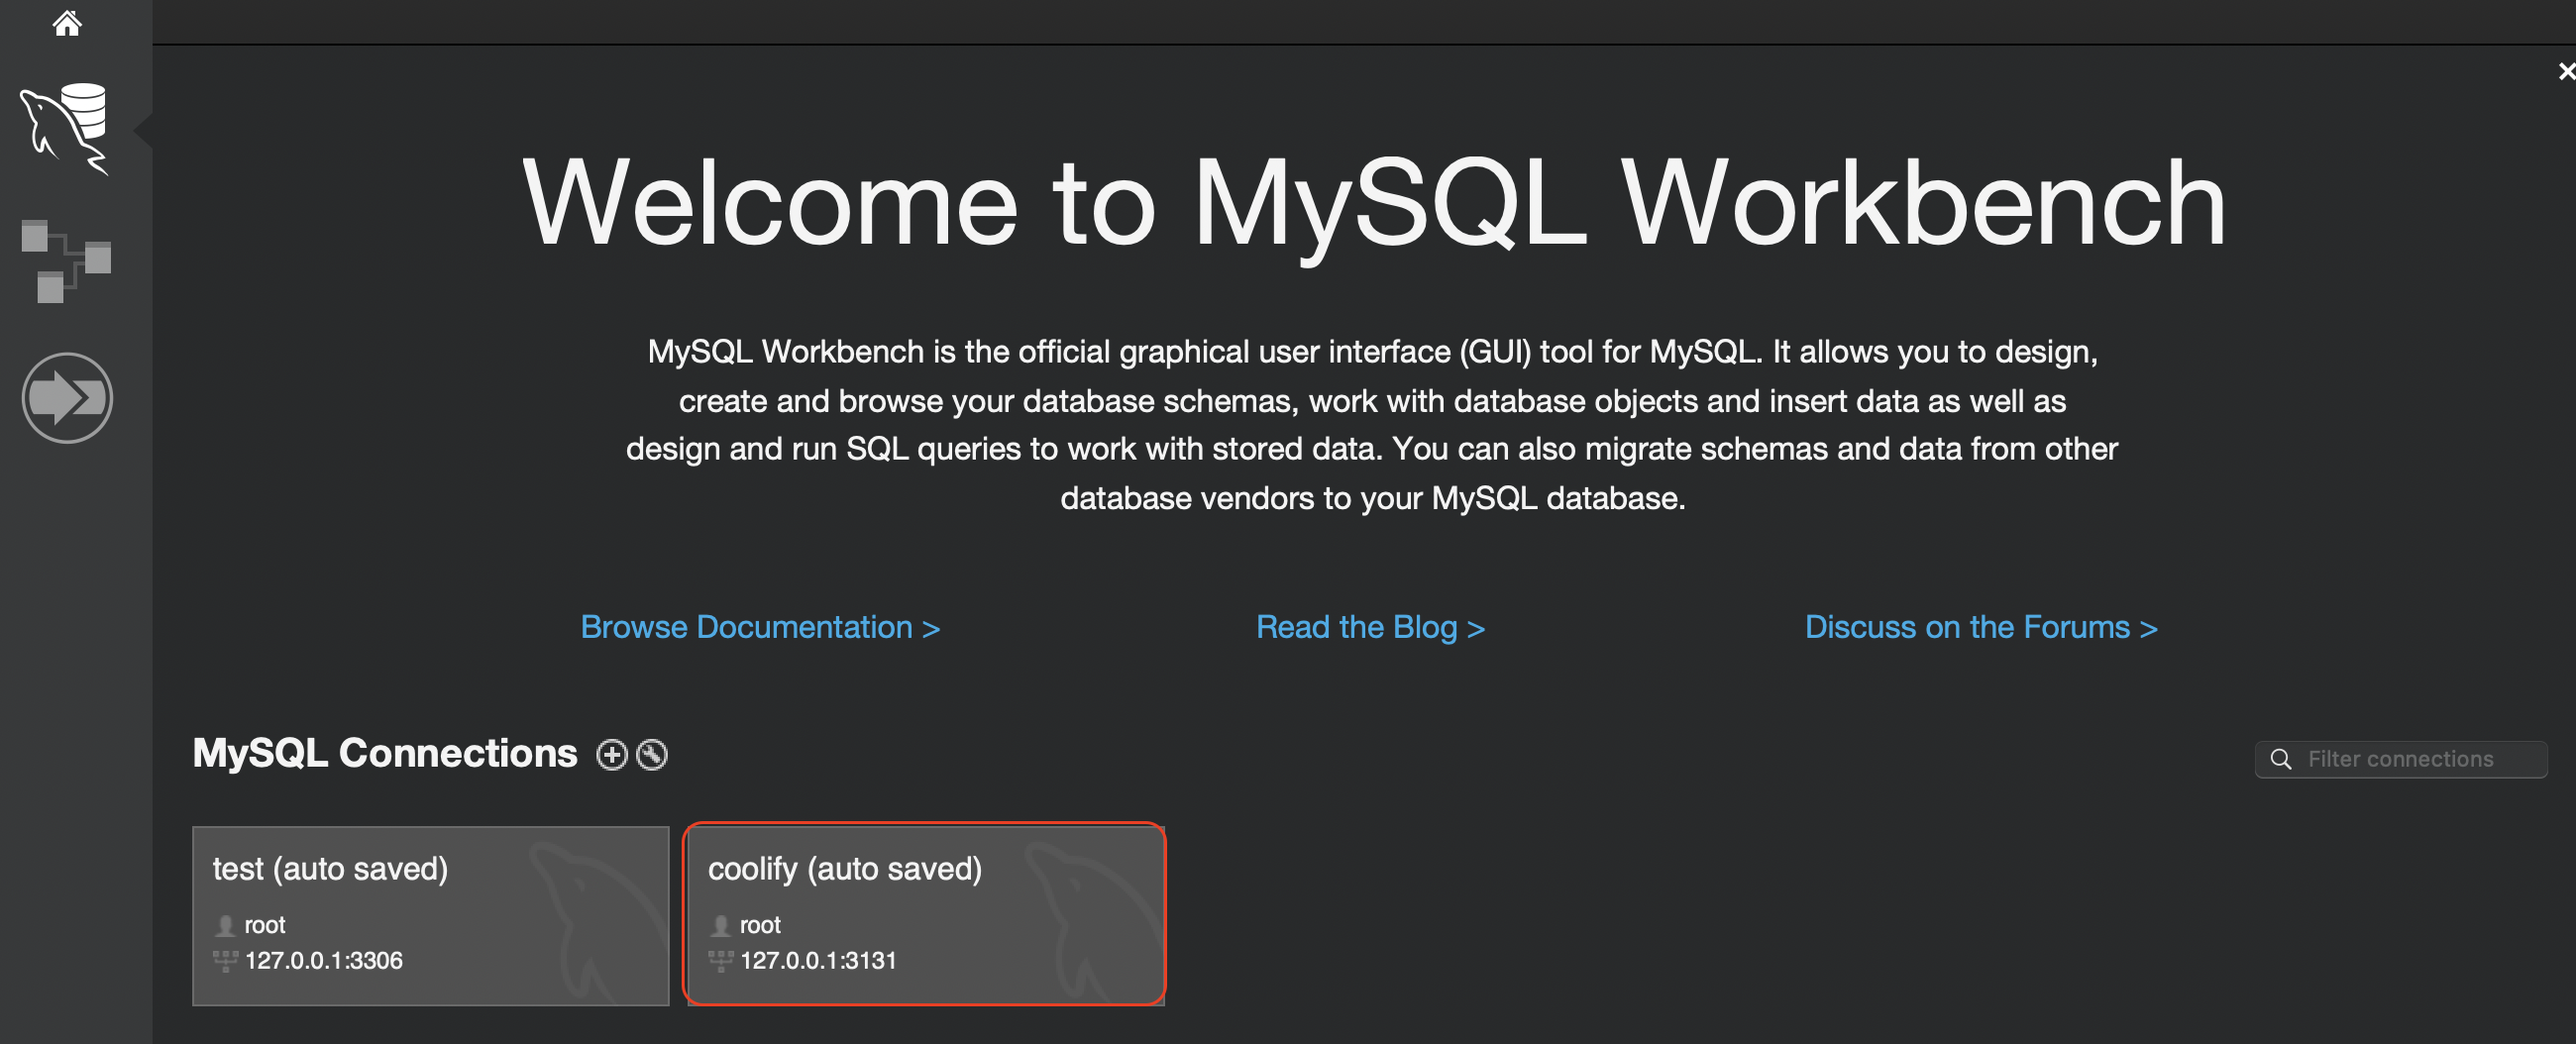Open the coolify (auto saved) connection
Image resolution: width=2576 pixels, height=1044 pixels.
click(x=925, y=915)
